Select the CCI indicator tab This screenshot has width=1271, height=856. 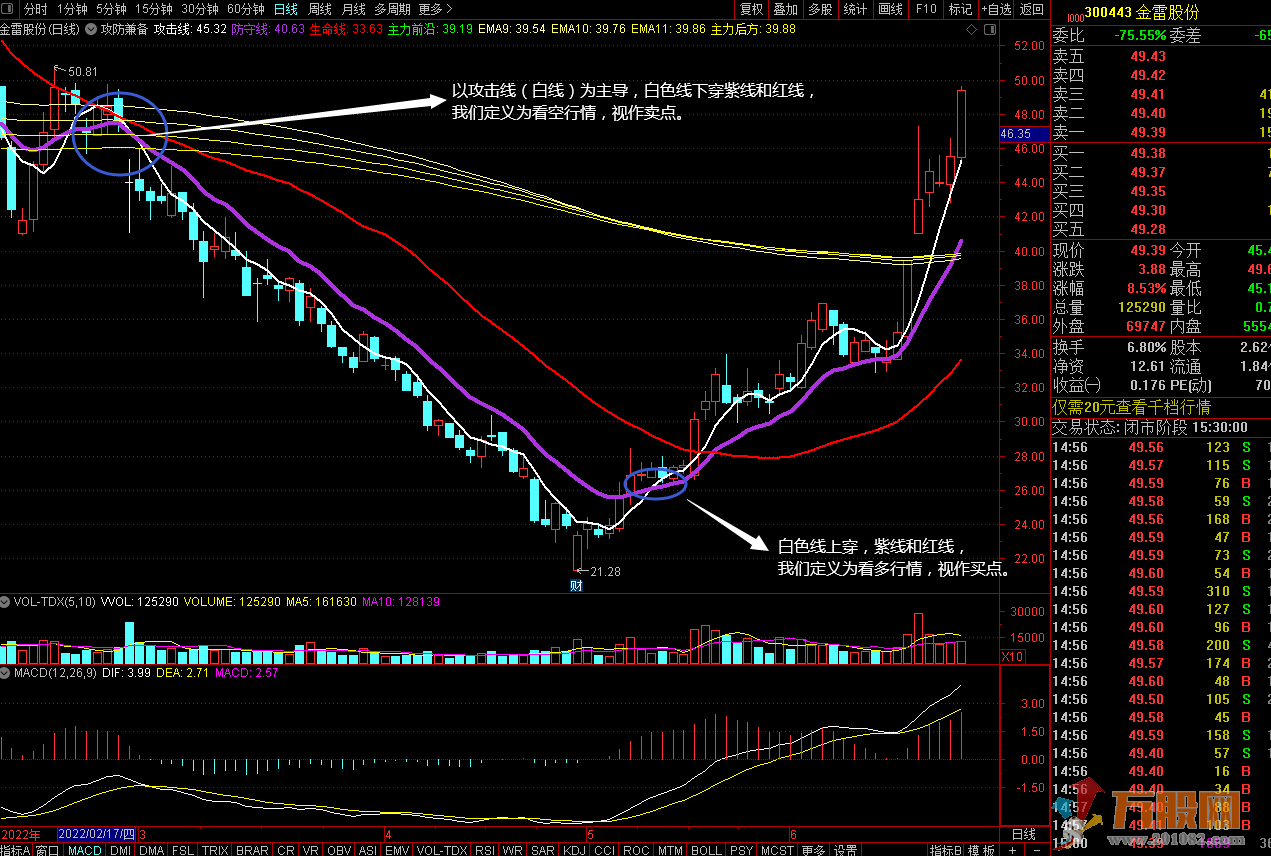pos(605,850)
